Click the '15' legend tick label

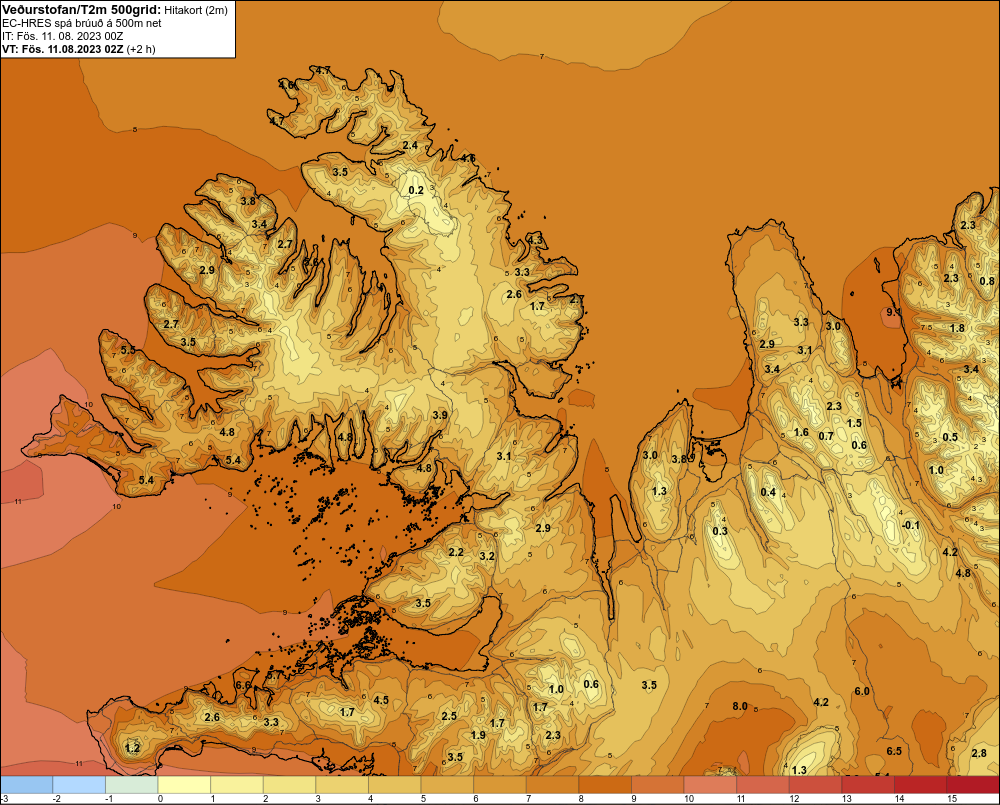pos(952,799)
